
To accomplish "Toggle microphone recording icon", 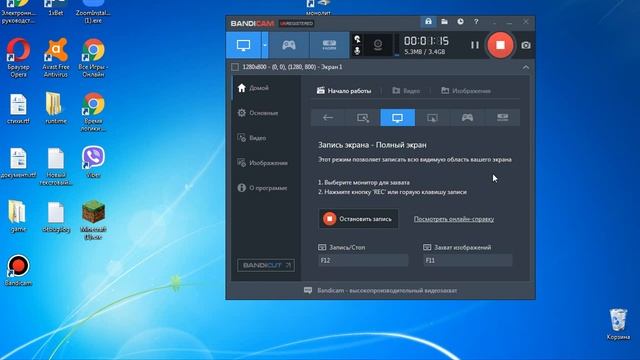I will point(357,51).
